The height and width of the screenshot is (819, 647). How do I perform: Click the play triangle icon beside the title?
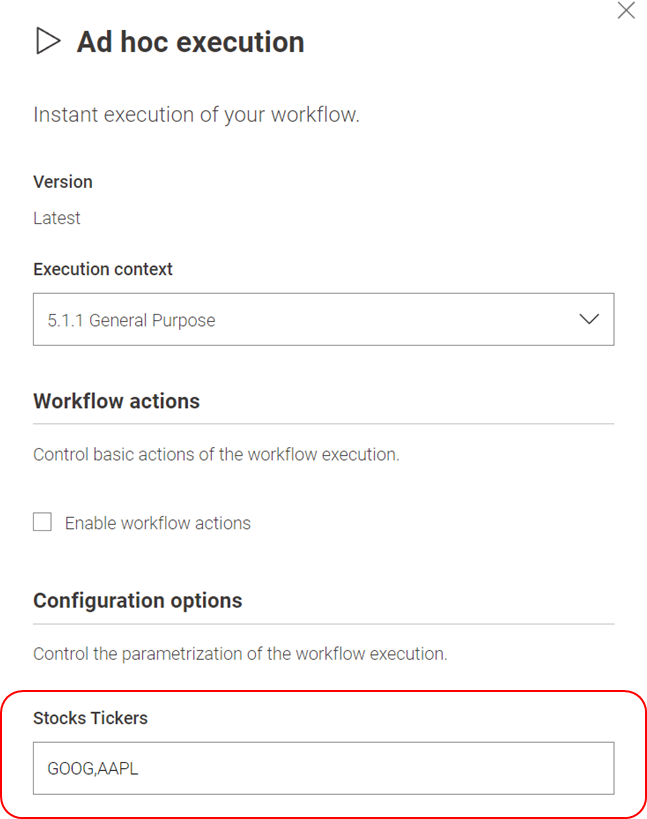pos(47,41)
